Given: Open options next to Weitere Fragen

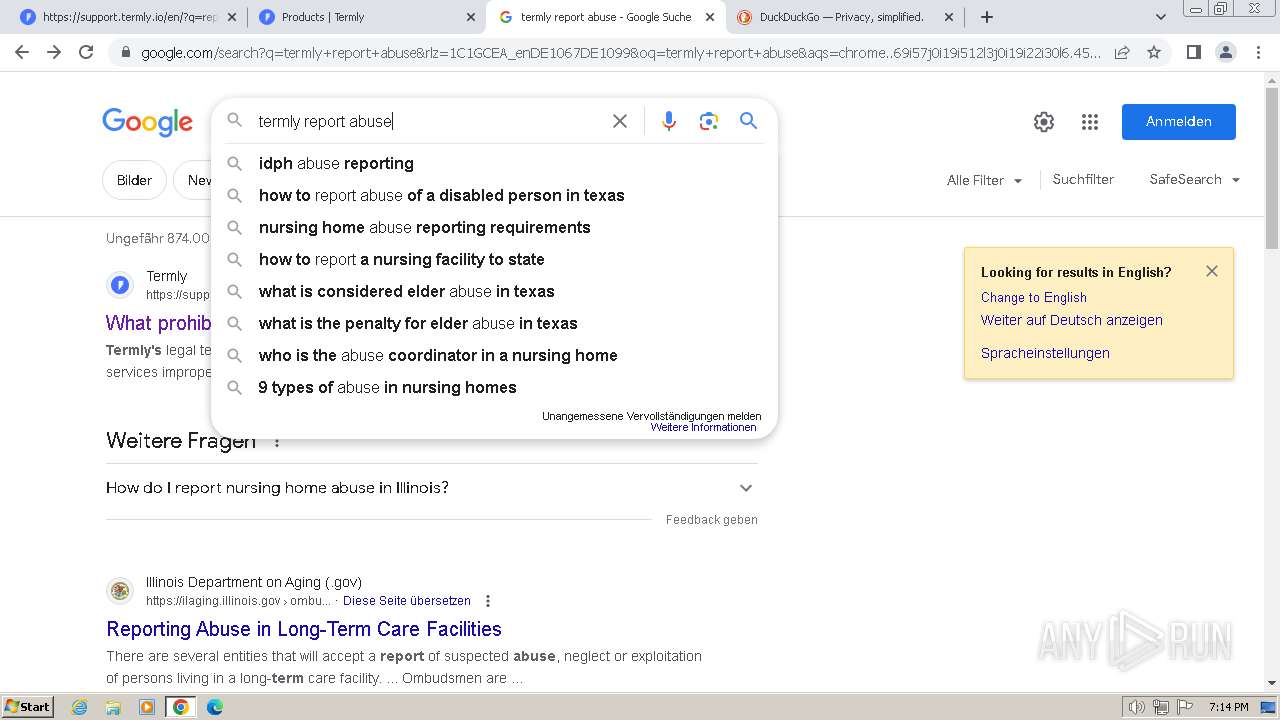Looking at the screenshot, I should pyautogui.click(x=277, y=441).
